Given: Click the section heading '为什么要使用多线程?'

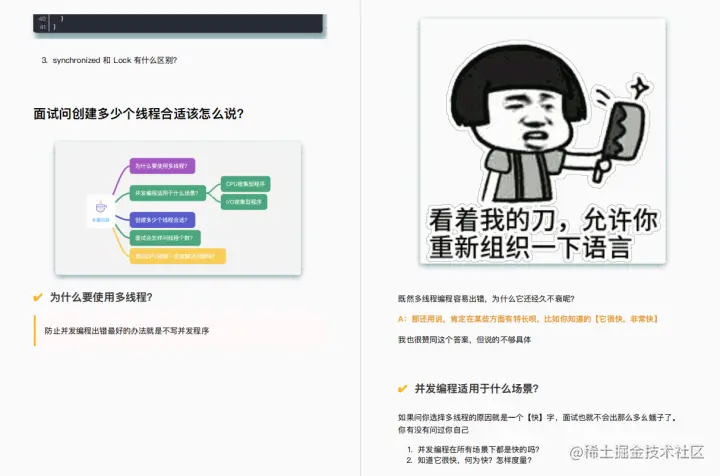Looking at the screenshot, I should 101,297.
